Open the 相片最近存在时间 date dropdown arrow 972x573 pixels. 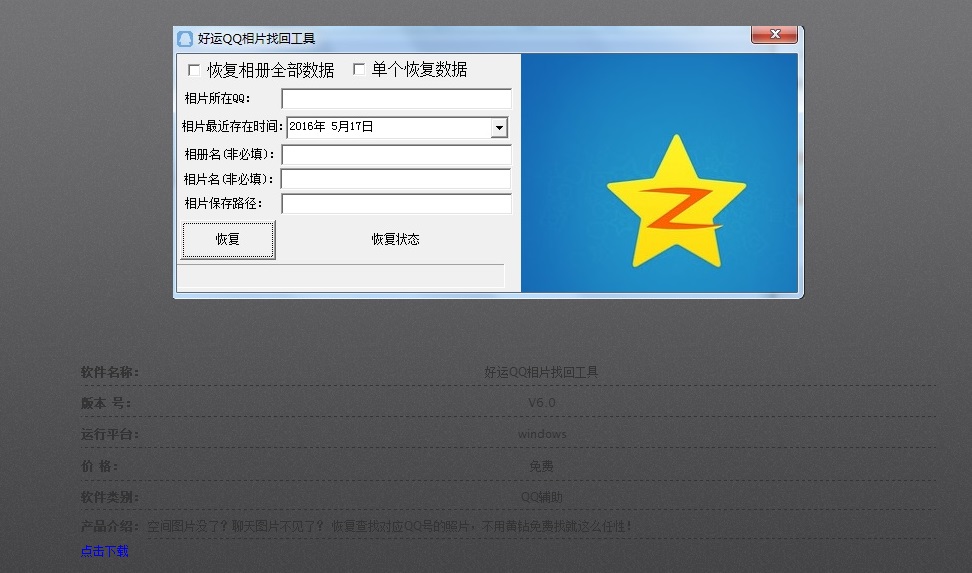[499, 127]
